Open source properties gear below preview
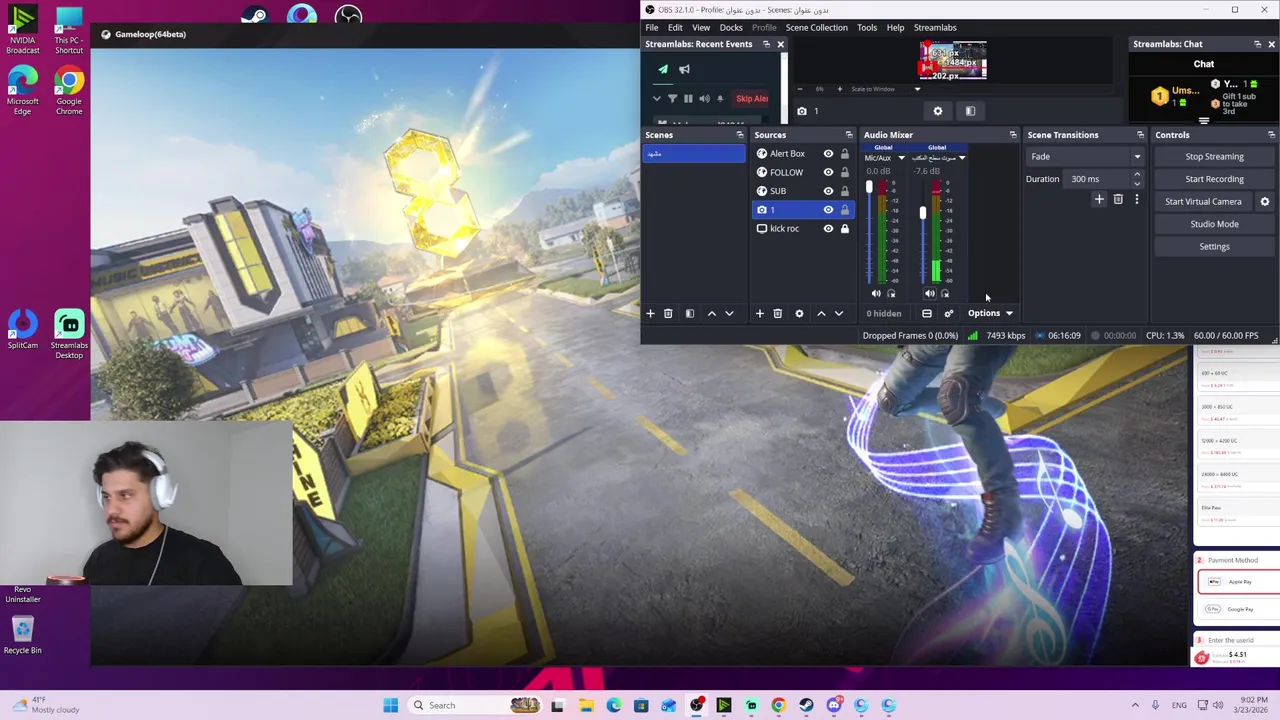1280x720 pixels. pyautogui.click(x=937, y=111)
